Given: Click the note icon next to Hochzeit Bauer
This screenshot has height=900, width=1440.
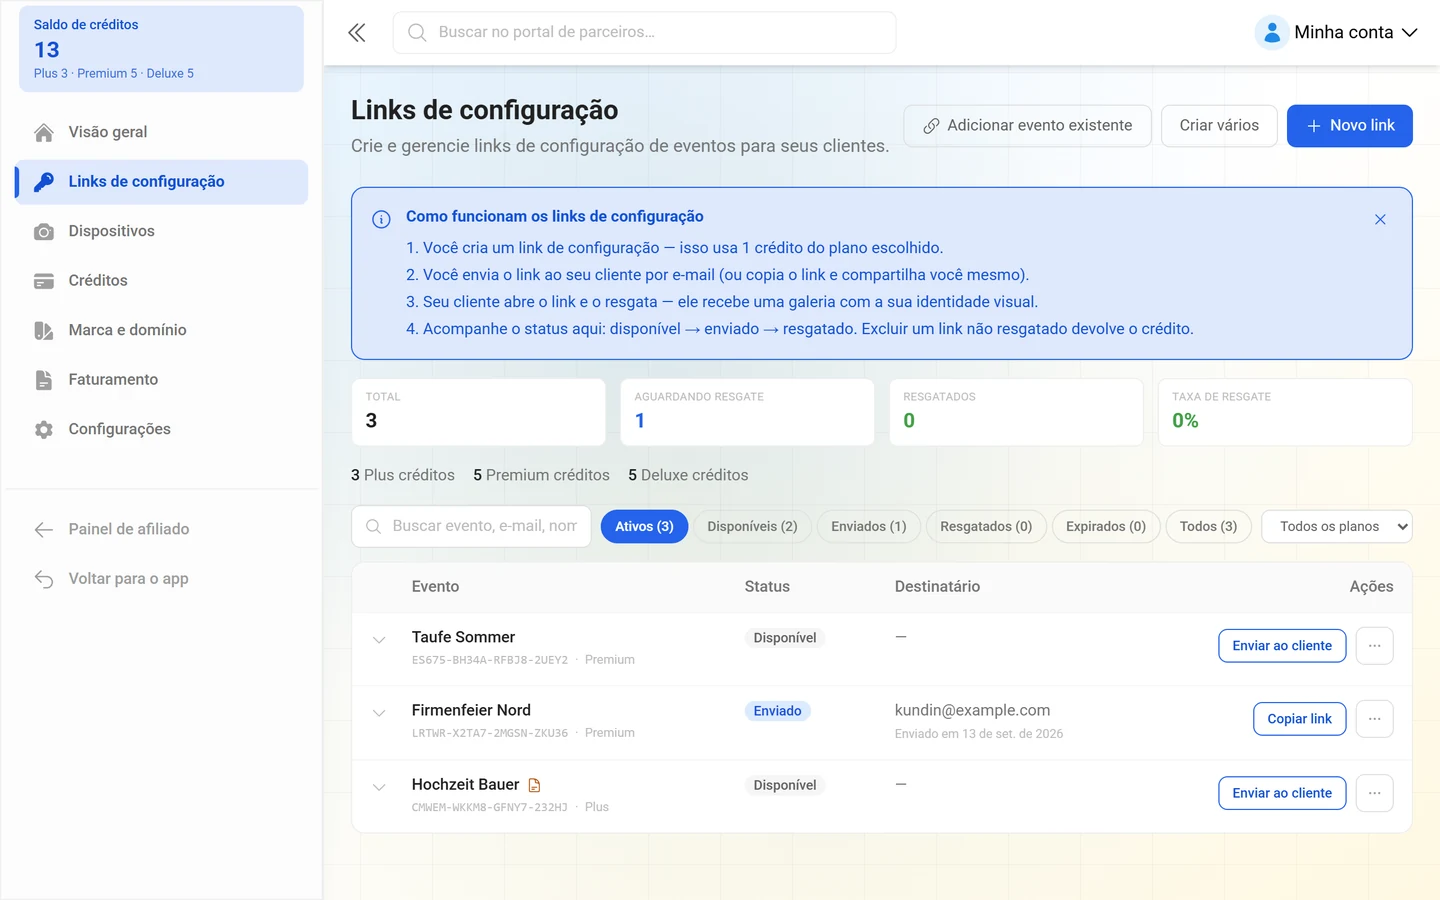Looking at the screenshot, I should coord(534,785).
